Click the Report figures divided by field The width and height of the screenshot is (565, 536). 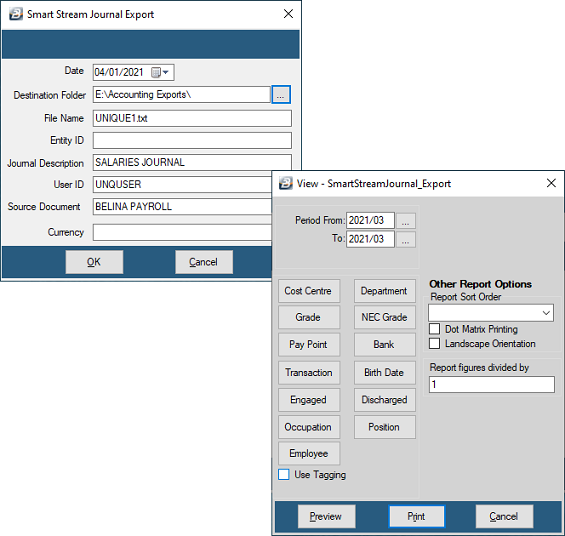pos(491,385)
